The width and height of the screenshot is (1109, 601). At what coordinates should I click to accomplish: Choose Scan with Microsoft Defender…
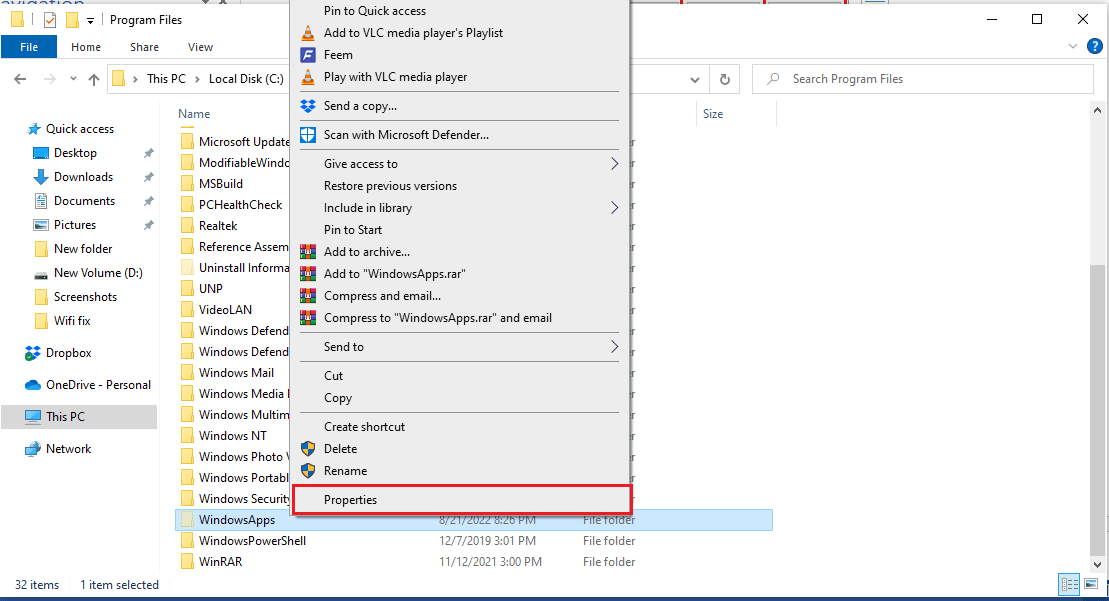(x=406, y=135)
